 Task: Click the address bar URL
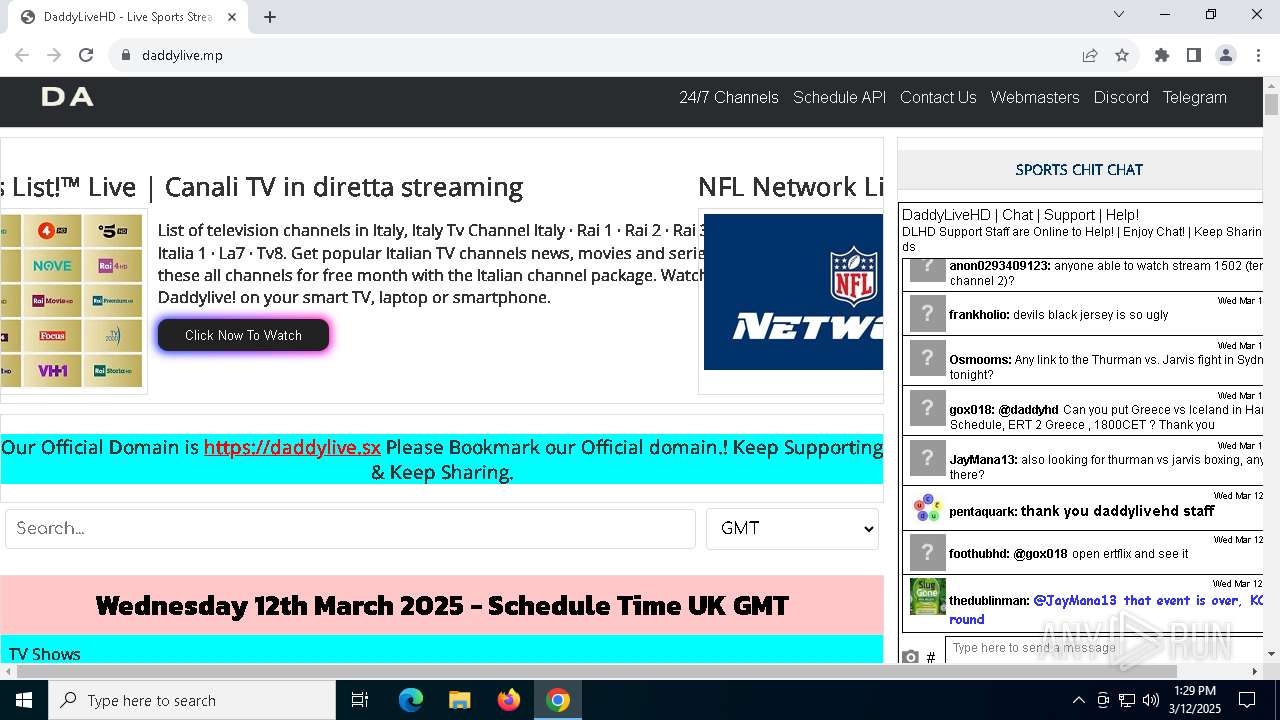click(182, 55)
